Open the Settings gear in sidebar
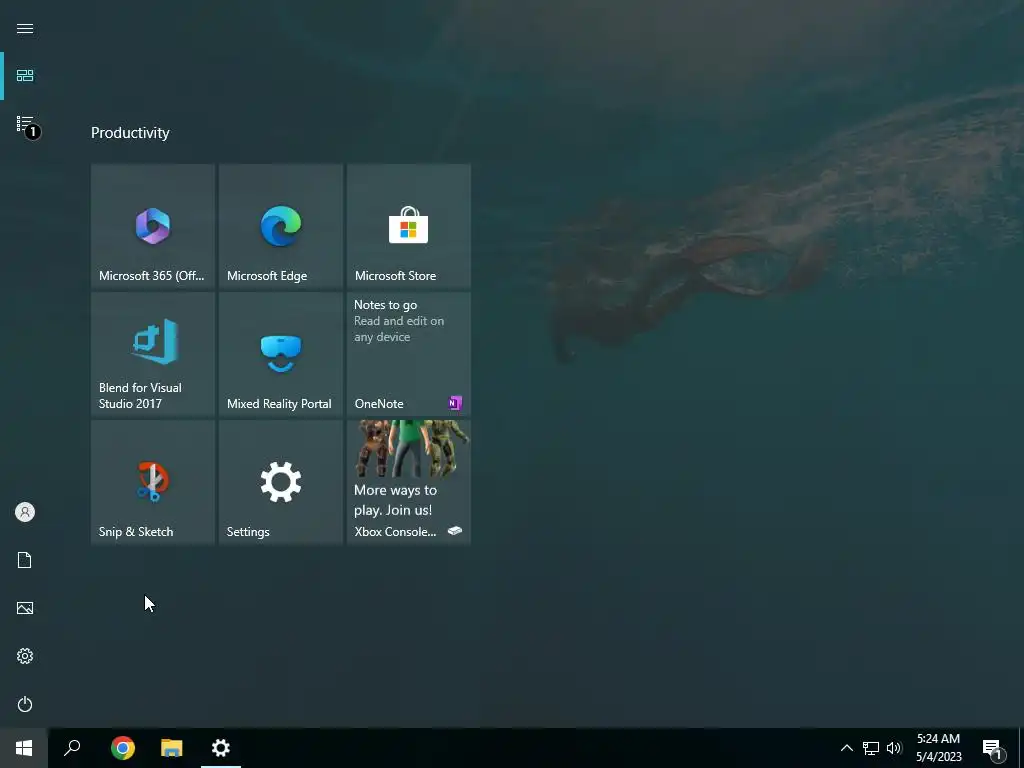 coord(25,656)
